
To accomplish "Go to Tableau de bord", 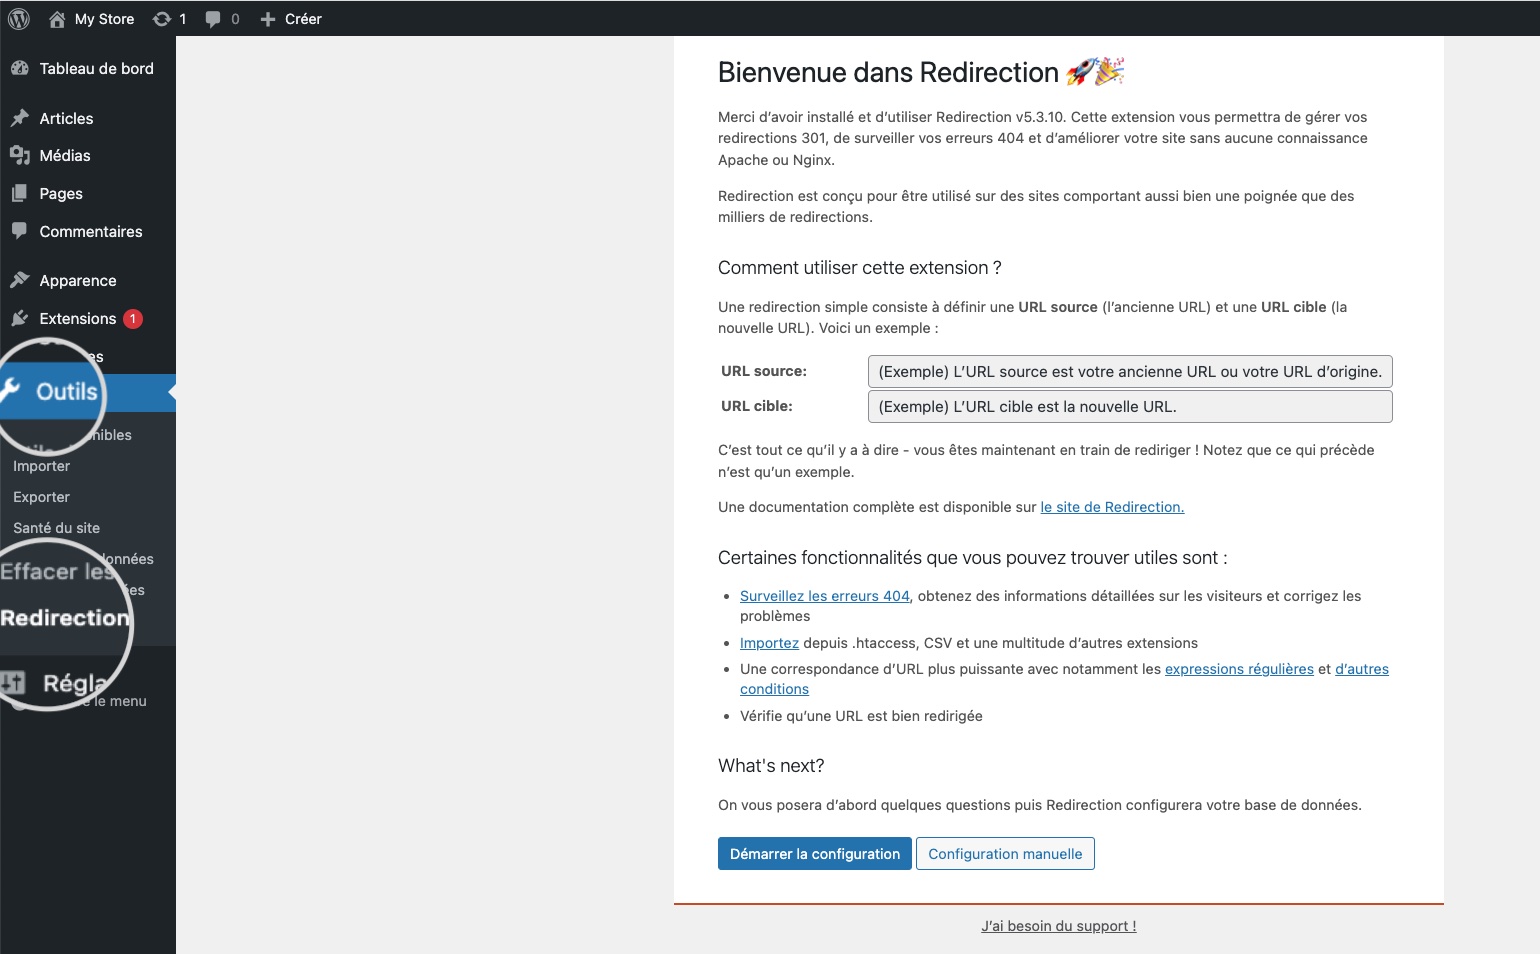I will pyautogui.click(x=88, y=68).
